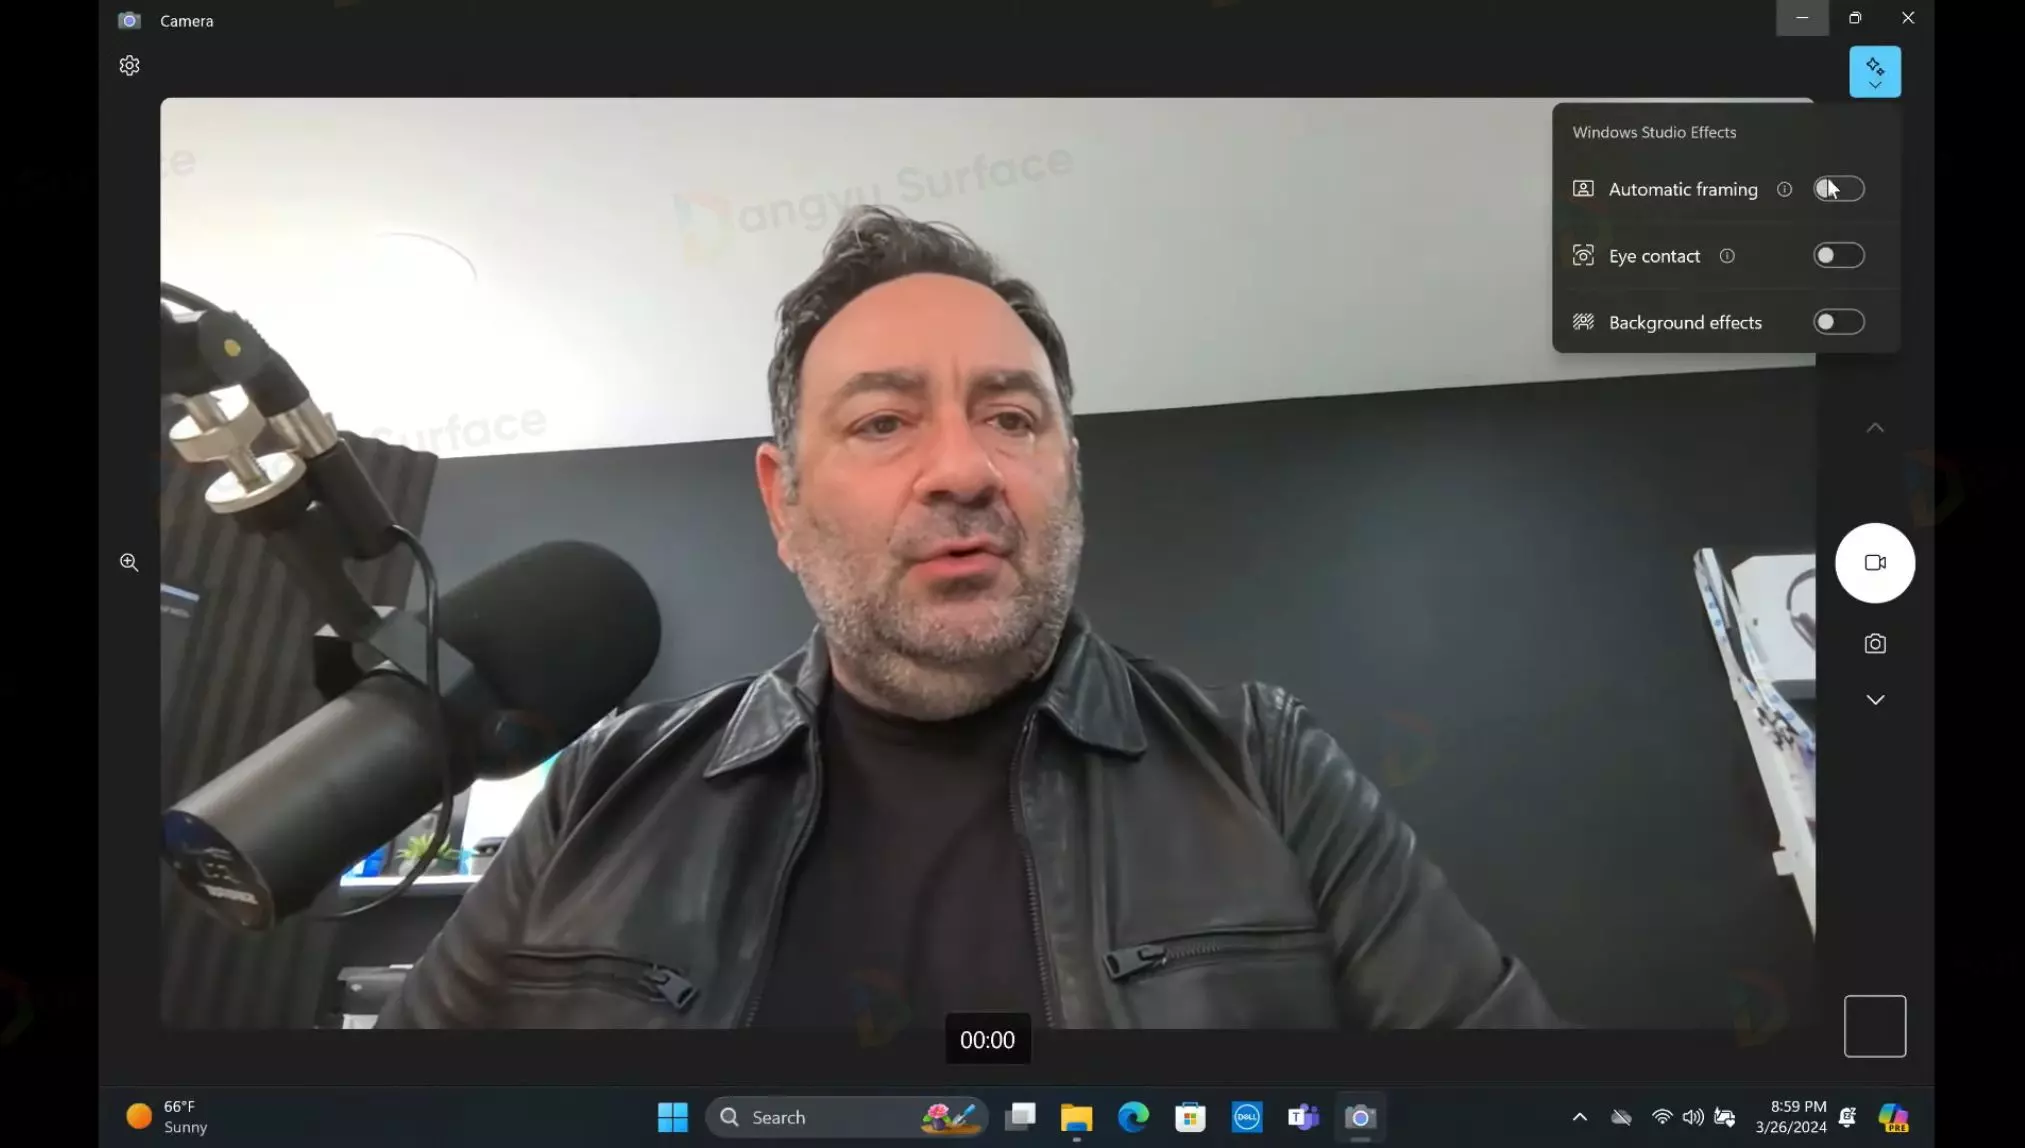Open Eye contact info tooltip
Image resolution: width=2025 pixels, height=1148 pixels.
tap(1727, 255)
